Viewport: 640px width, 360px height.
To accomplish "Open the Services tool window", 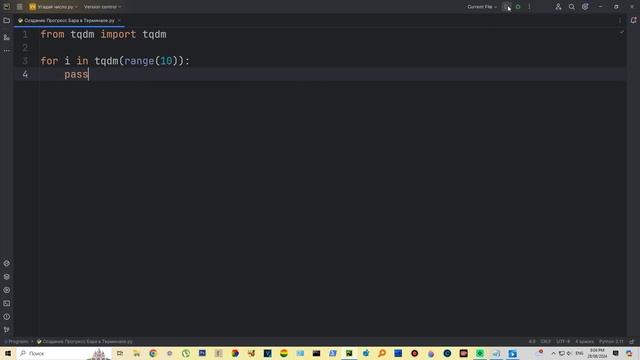I will [7, 290].
